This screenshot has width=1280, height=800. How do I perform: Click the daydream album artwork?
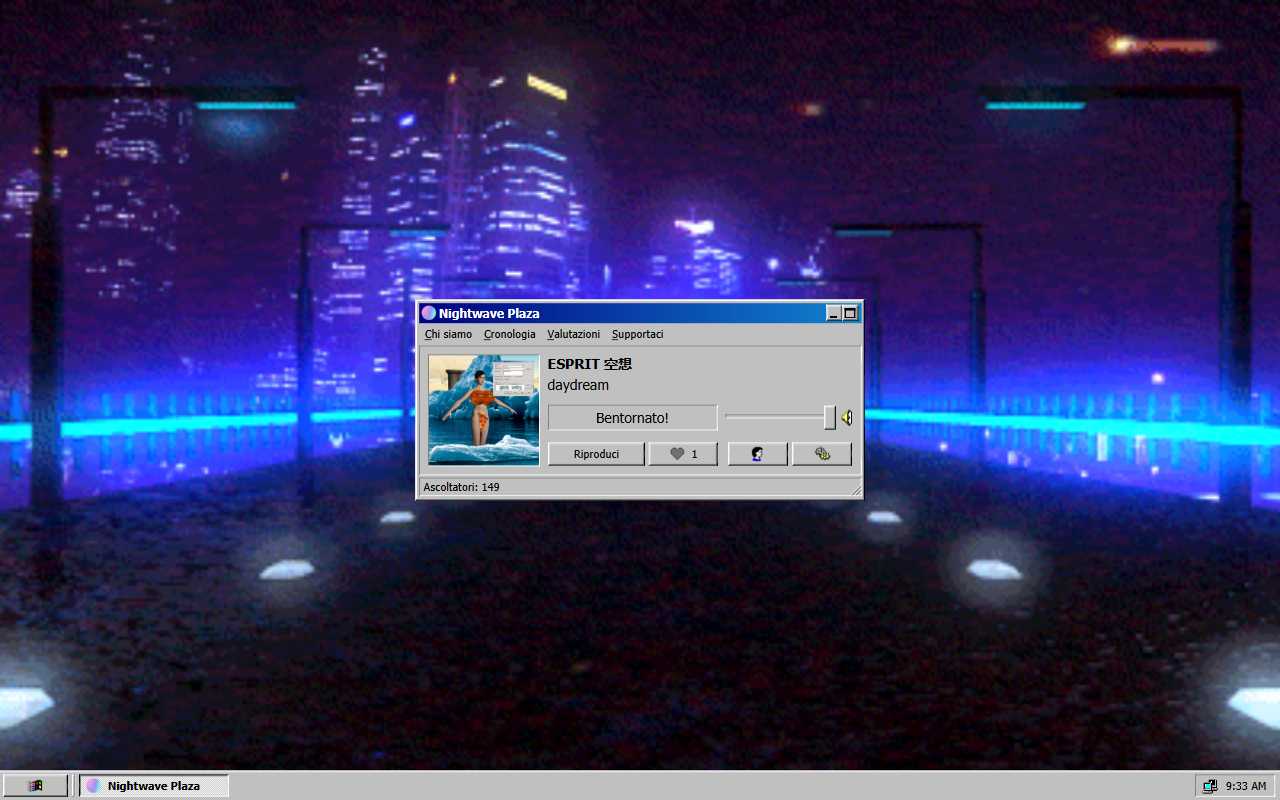tap(484, 409)
